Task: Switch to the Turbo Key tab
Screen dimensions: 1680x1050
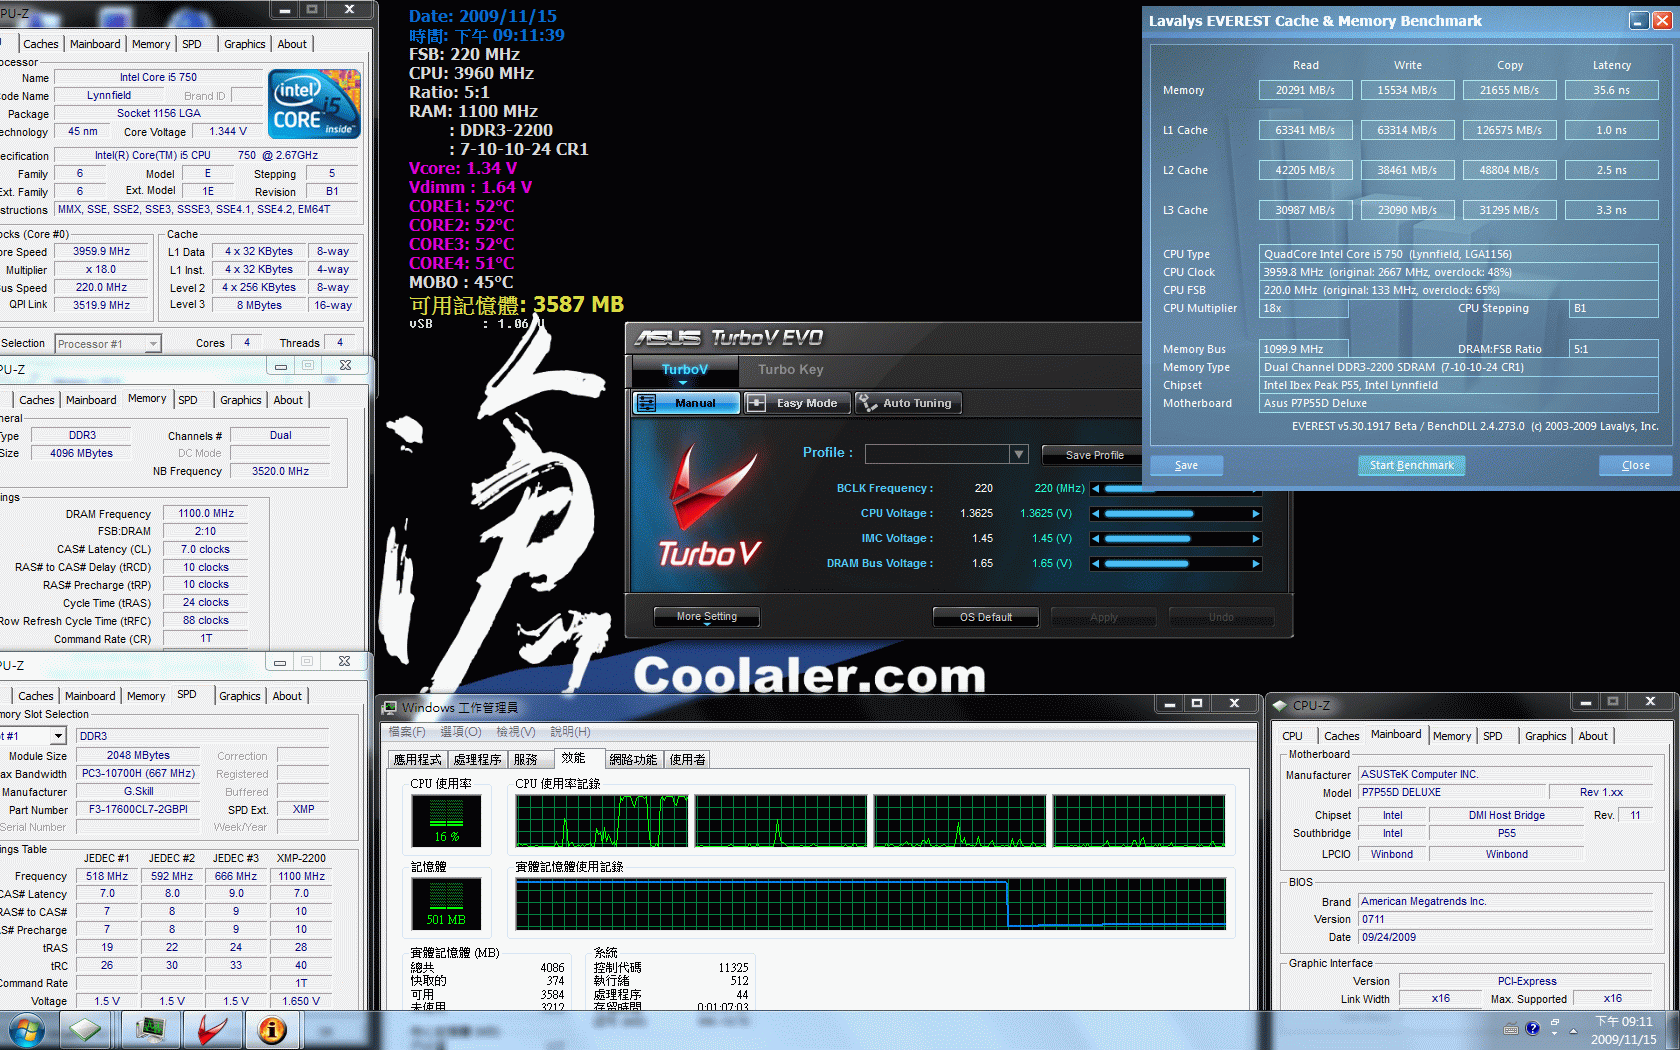Action: pos(791,370)
